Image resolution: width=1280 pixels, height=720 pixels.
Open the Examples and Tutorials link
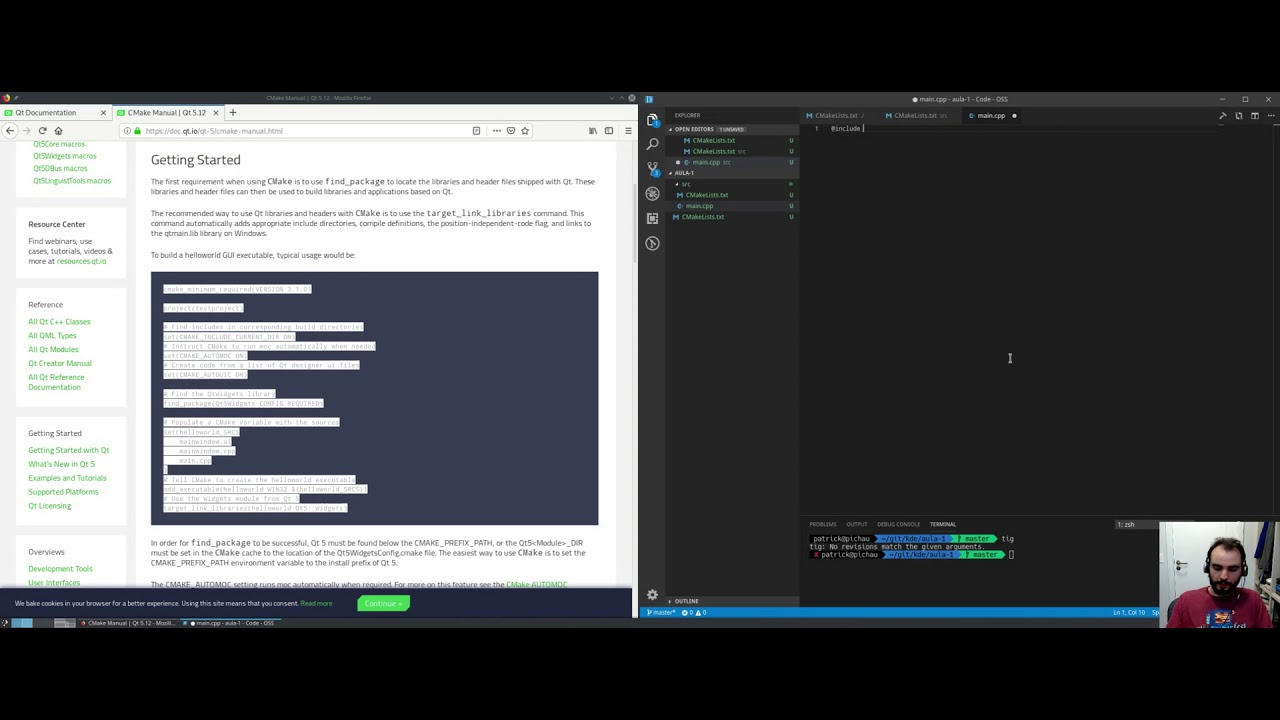click(x=67, y=478)
